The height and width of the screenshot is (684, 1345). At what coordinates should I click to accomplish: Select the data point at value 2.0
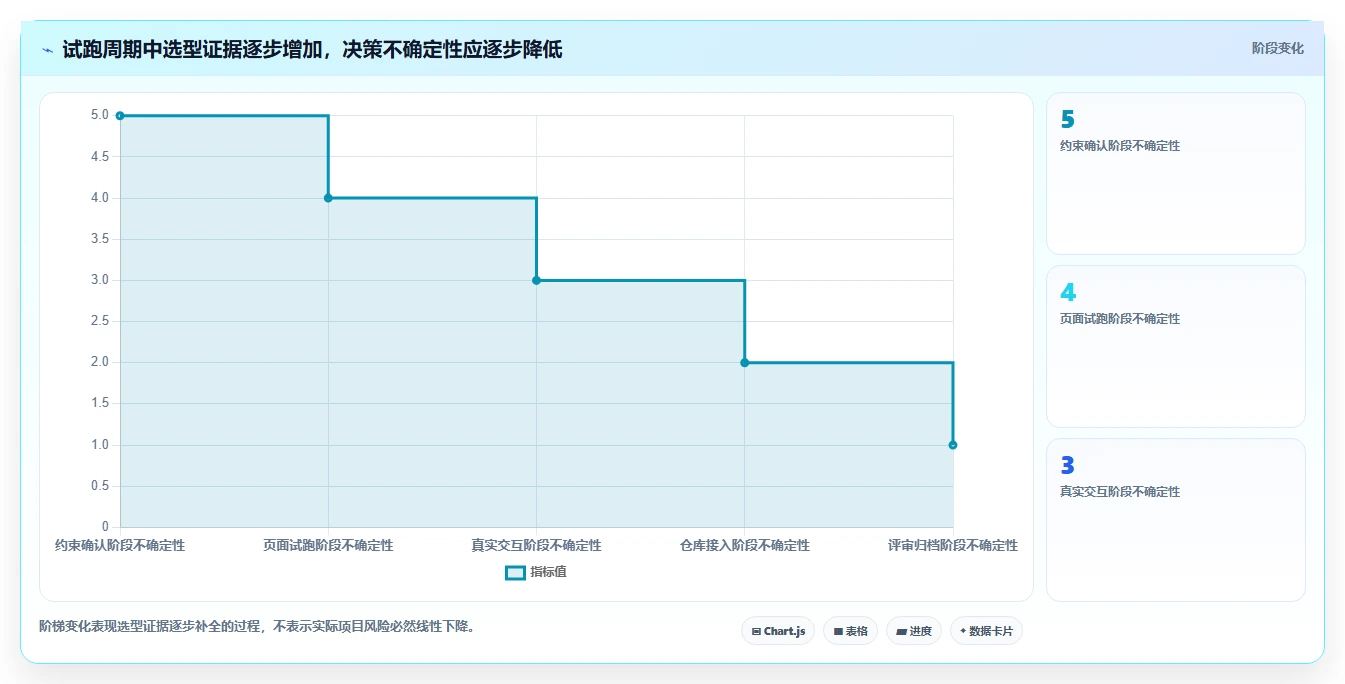[x=744, y=362]
